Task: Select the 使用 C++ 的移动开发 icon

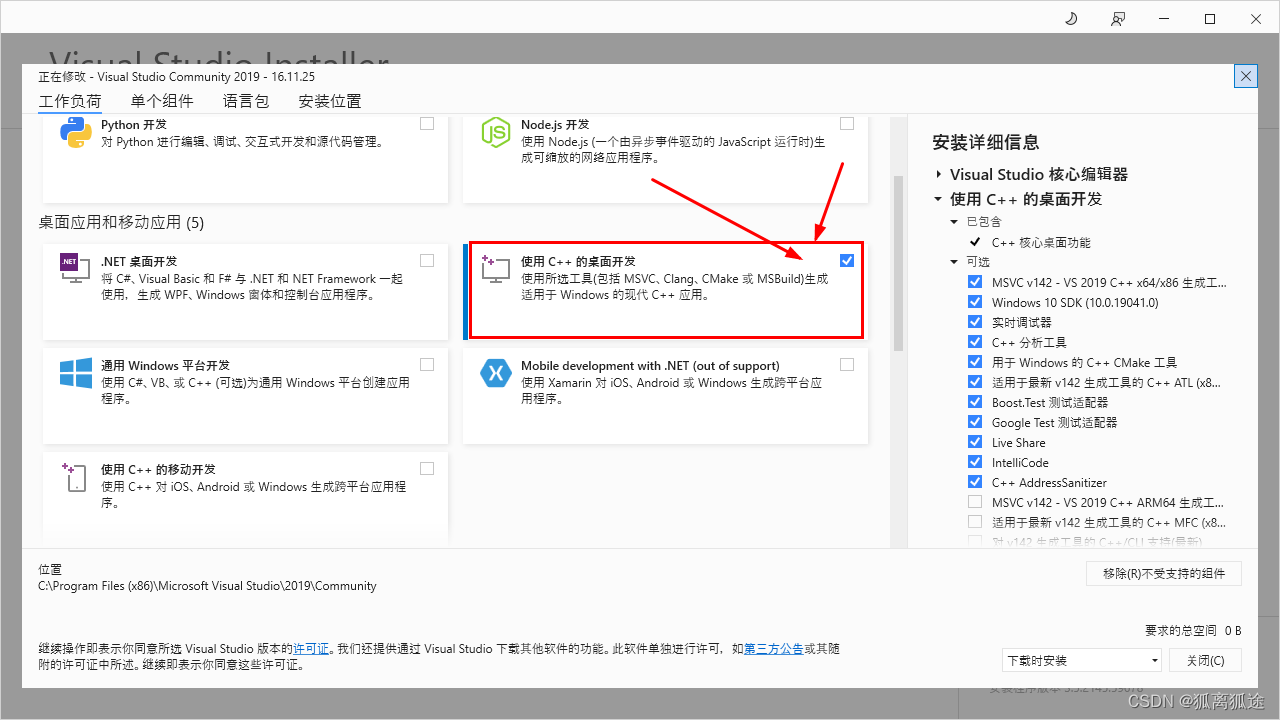Action: tap(75, 477)
